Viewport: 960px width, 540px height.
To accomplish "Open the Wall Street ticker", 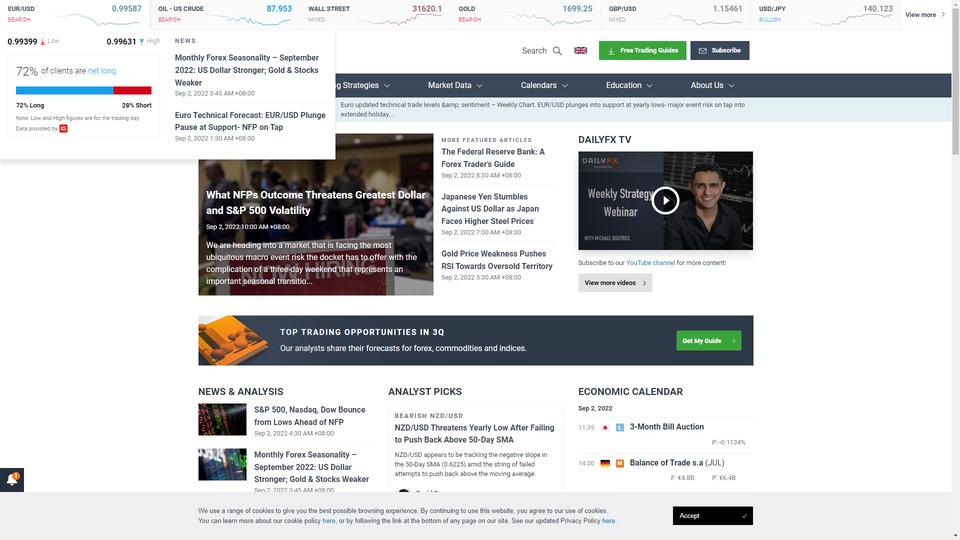I will 375,15.
